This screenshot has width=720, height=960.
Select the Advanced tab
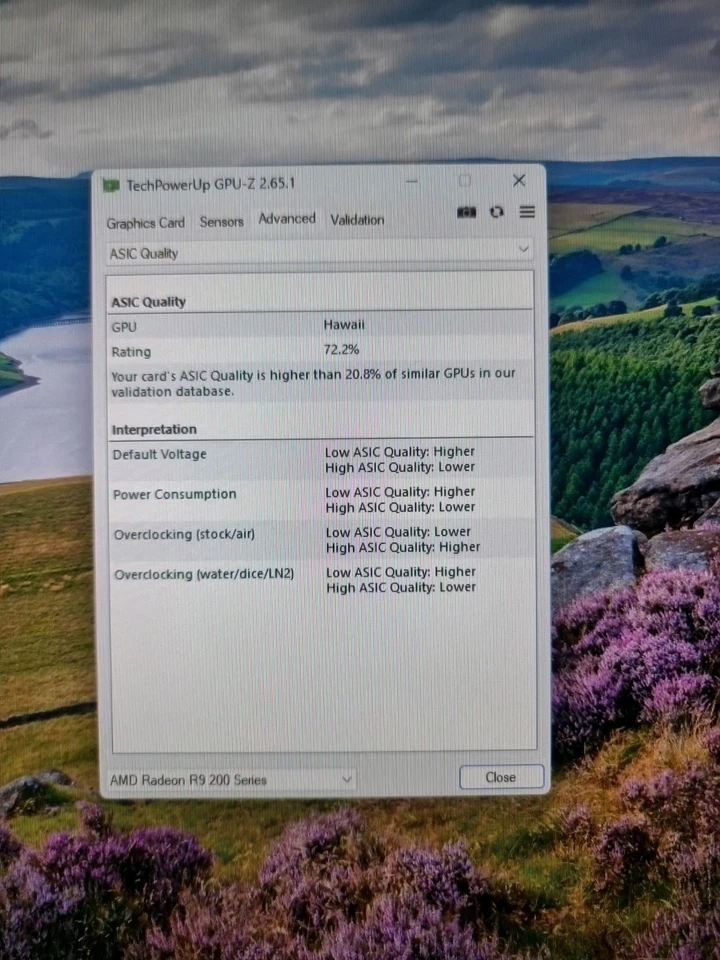coord(287,219)
